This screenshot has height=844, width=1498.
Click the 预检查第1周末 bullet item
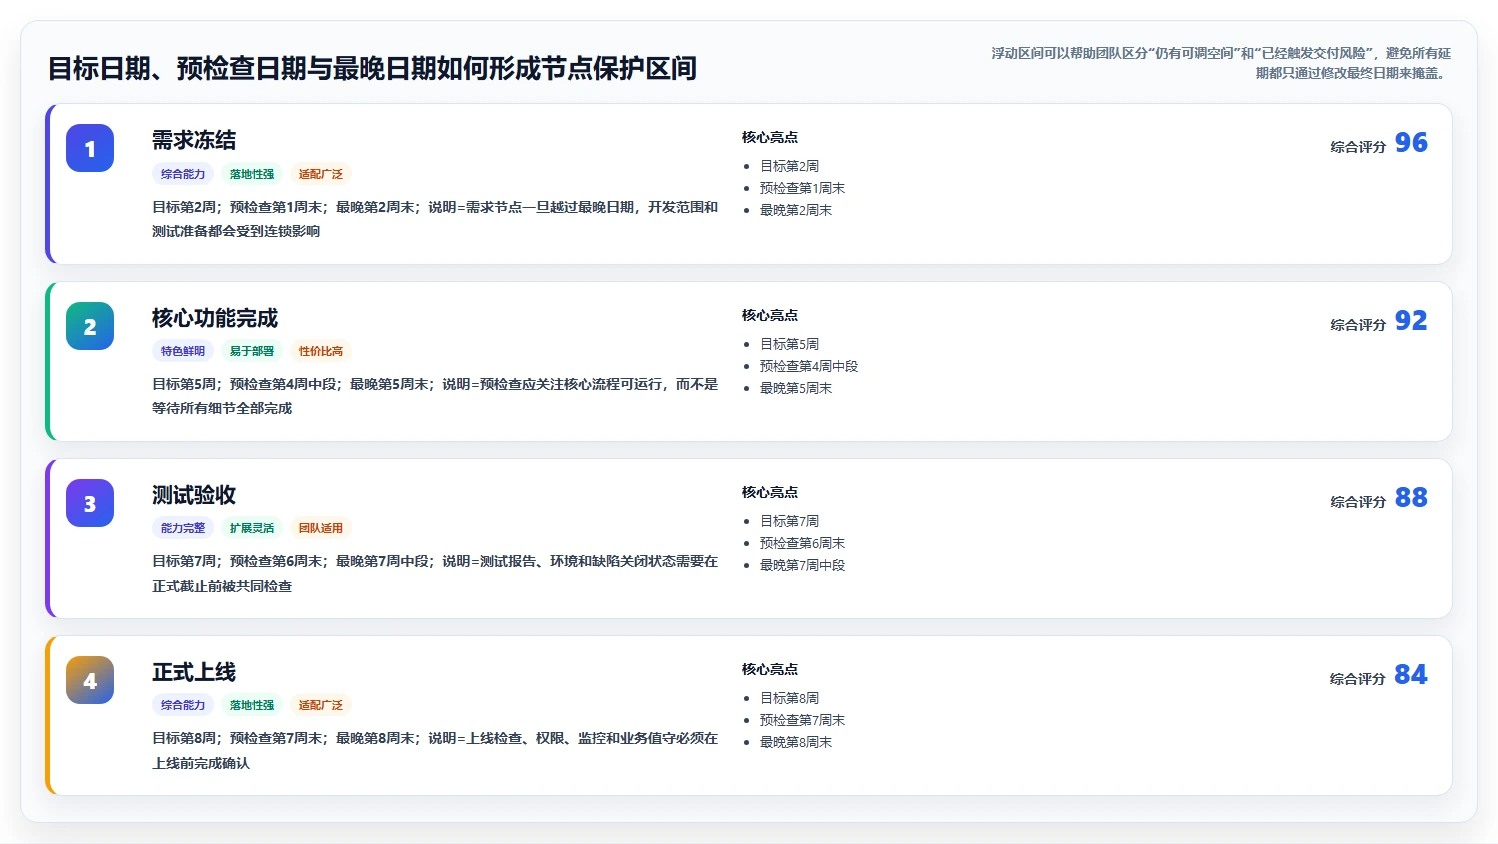pos(802,188)
